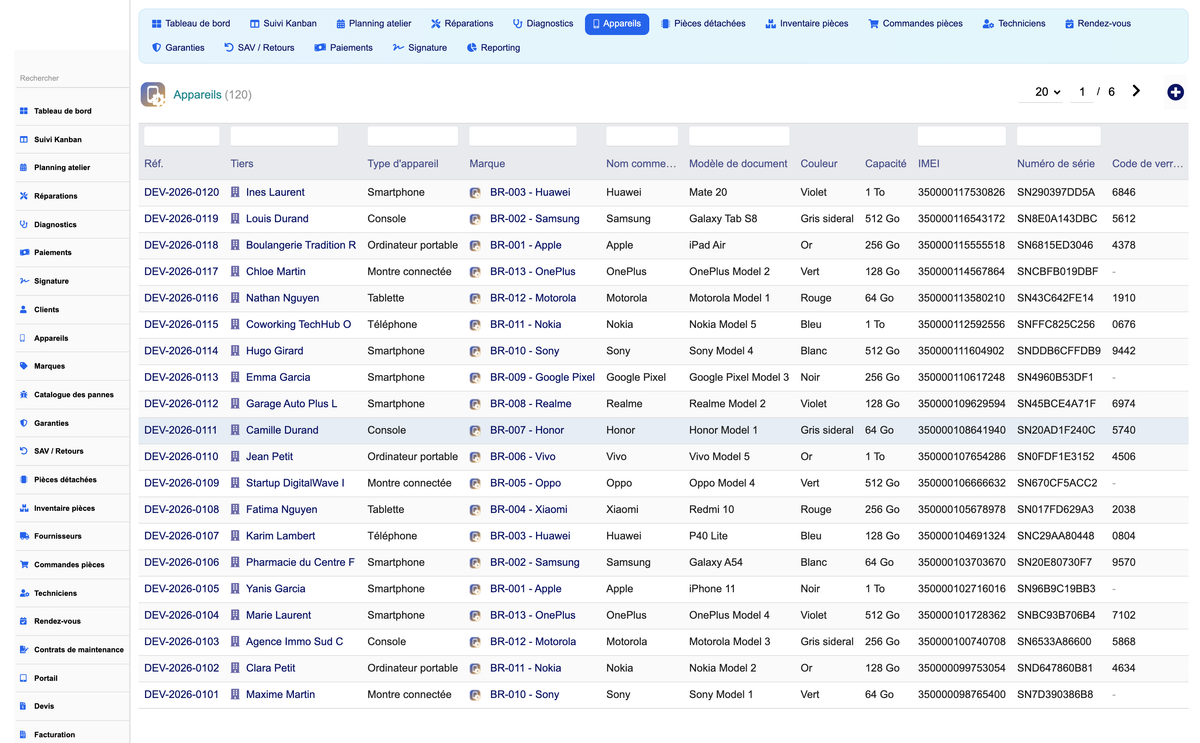Click the Clients sidebar person icon

click(24, 310)
